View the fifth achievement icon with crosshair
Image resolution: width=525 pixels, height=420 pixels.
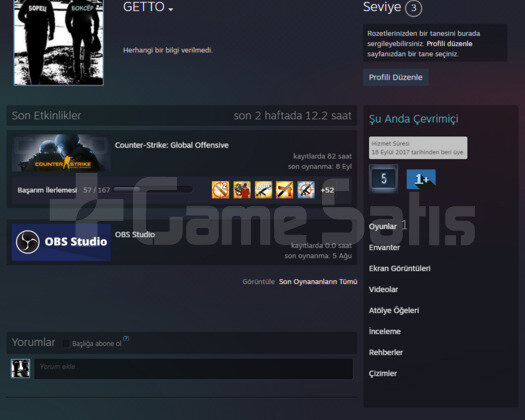pyautogui.click(x=306, y=190)
